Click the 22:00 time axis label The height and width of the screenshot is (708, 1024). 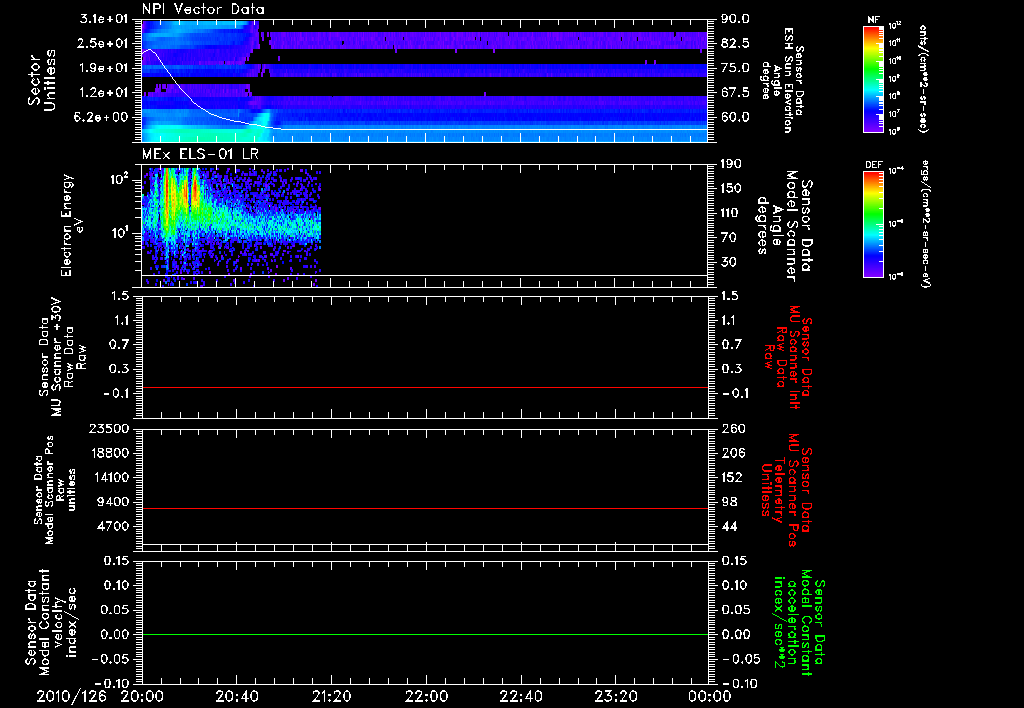click(x=426, y=696)
